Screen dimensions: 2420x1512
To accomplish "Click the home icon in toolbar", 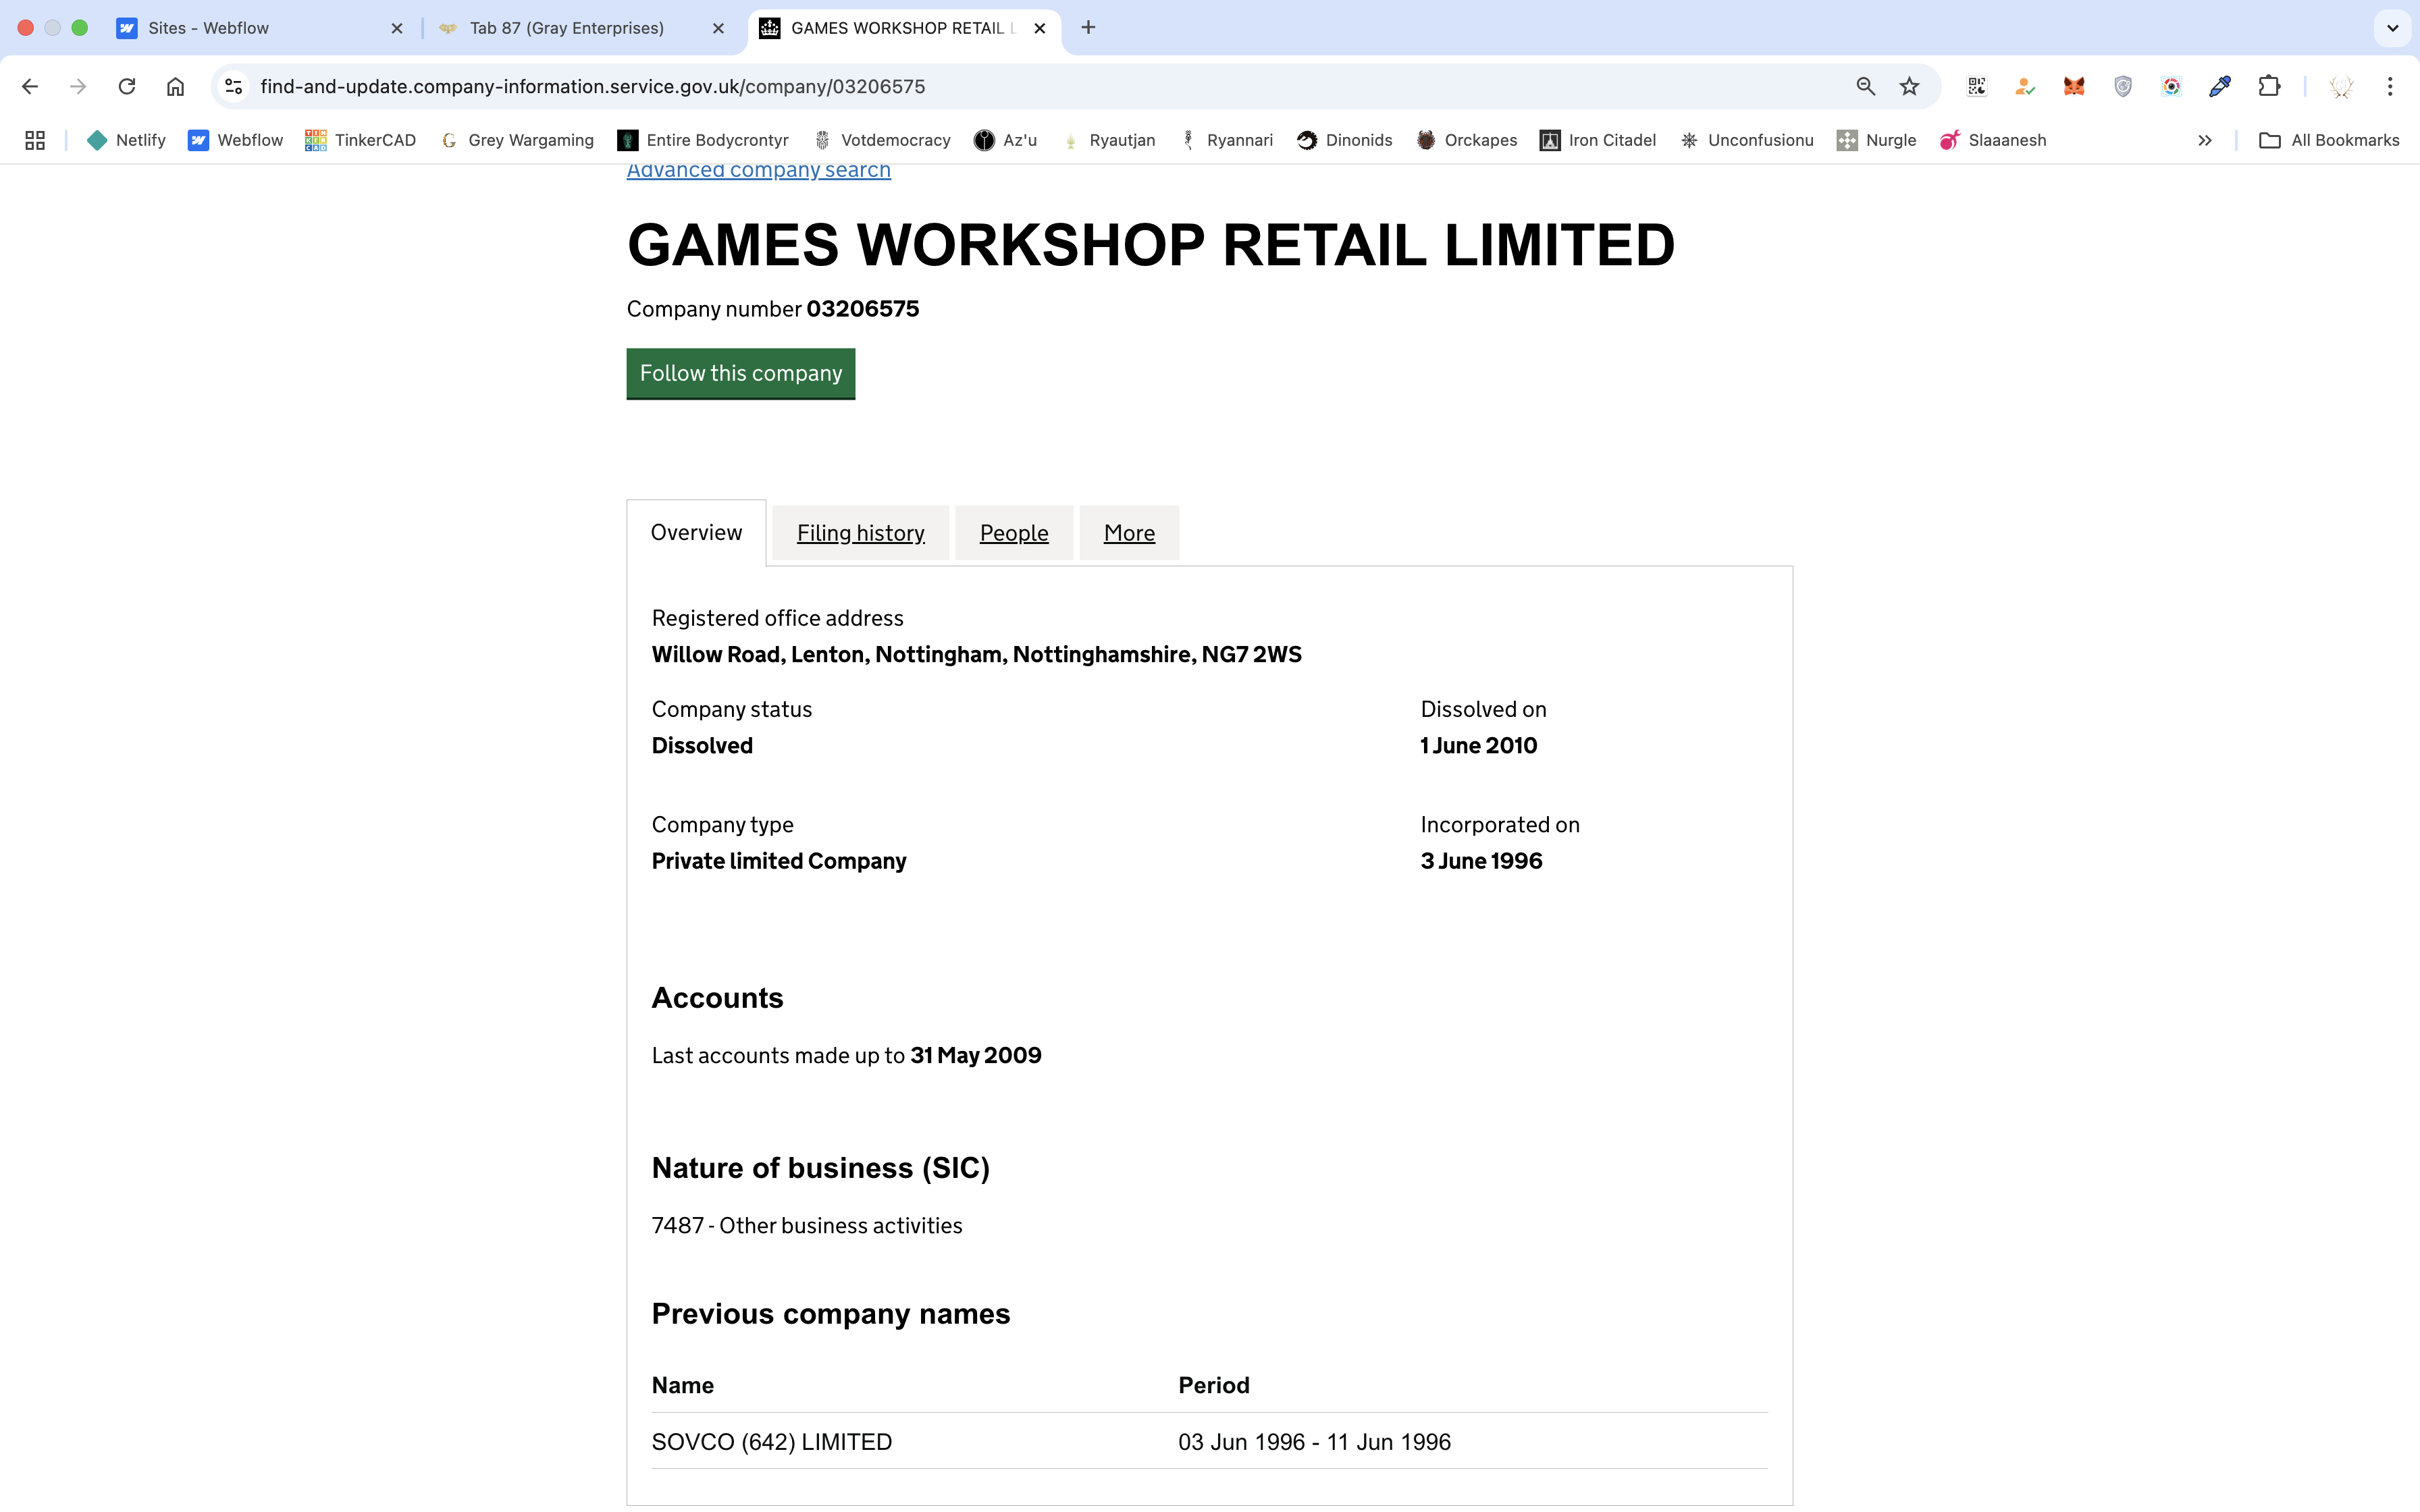I will coord(175,86).
